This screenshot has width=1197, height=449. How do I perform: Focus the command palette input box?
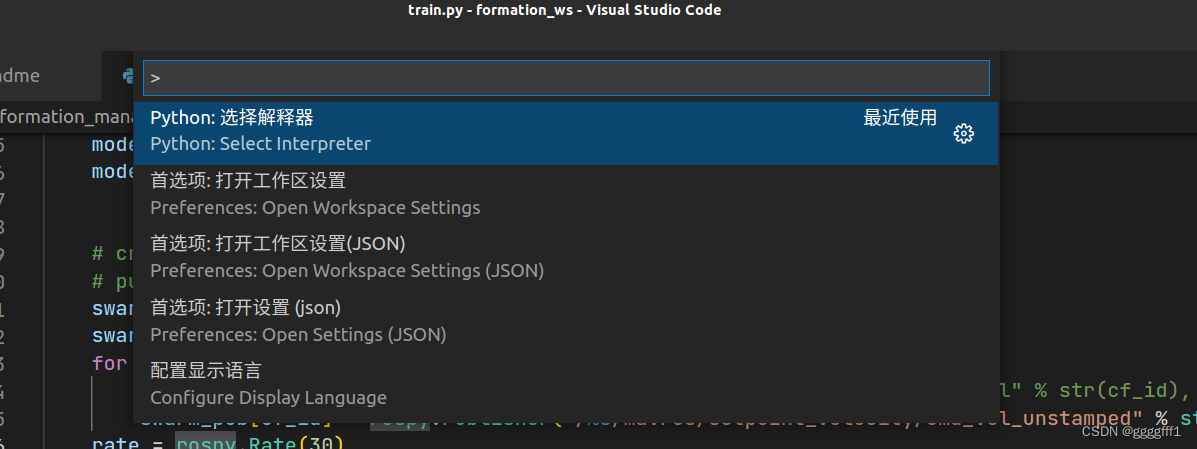coord(566,78)
